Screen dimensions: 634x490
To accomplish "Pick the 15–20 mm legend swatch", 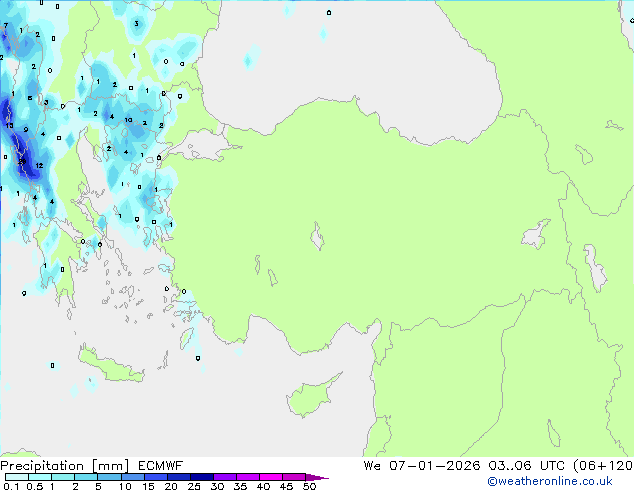I will (x=155, y=477).
